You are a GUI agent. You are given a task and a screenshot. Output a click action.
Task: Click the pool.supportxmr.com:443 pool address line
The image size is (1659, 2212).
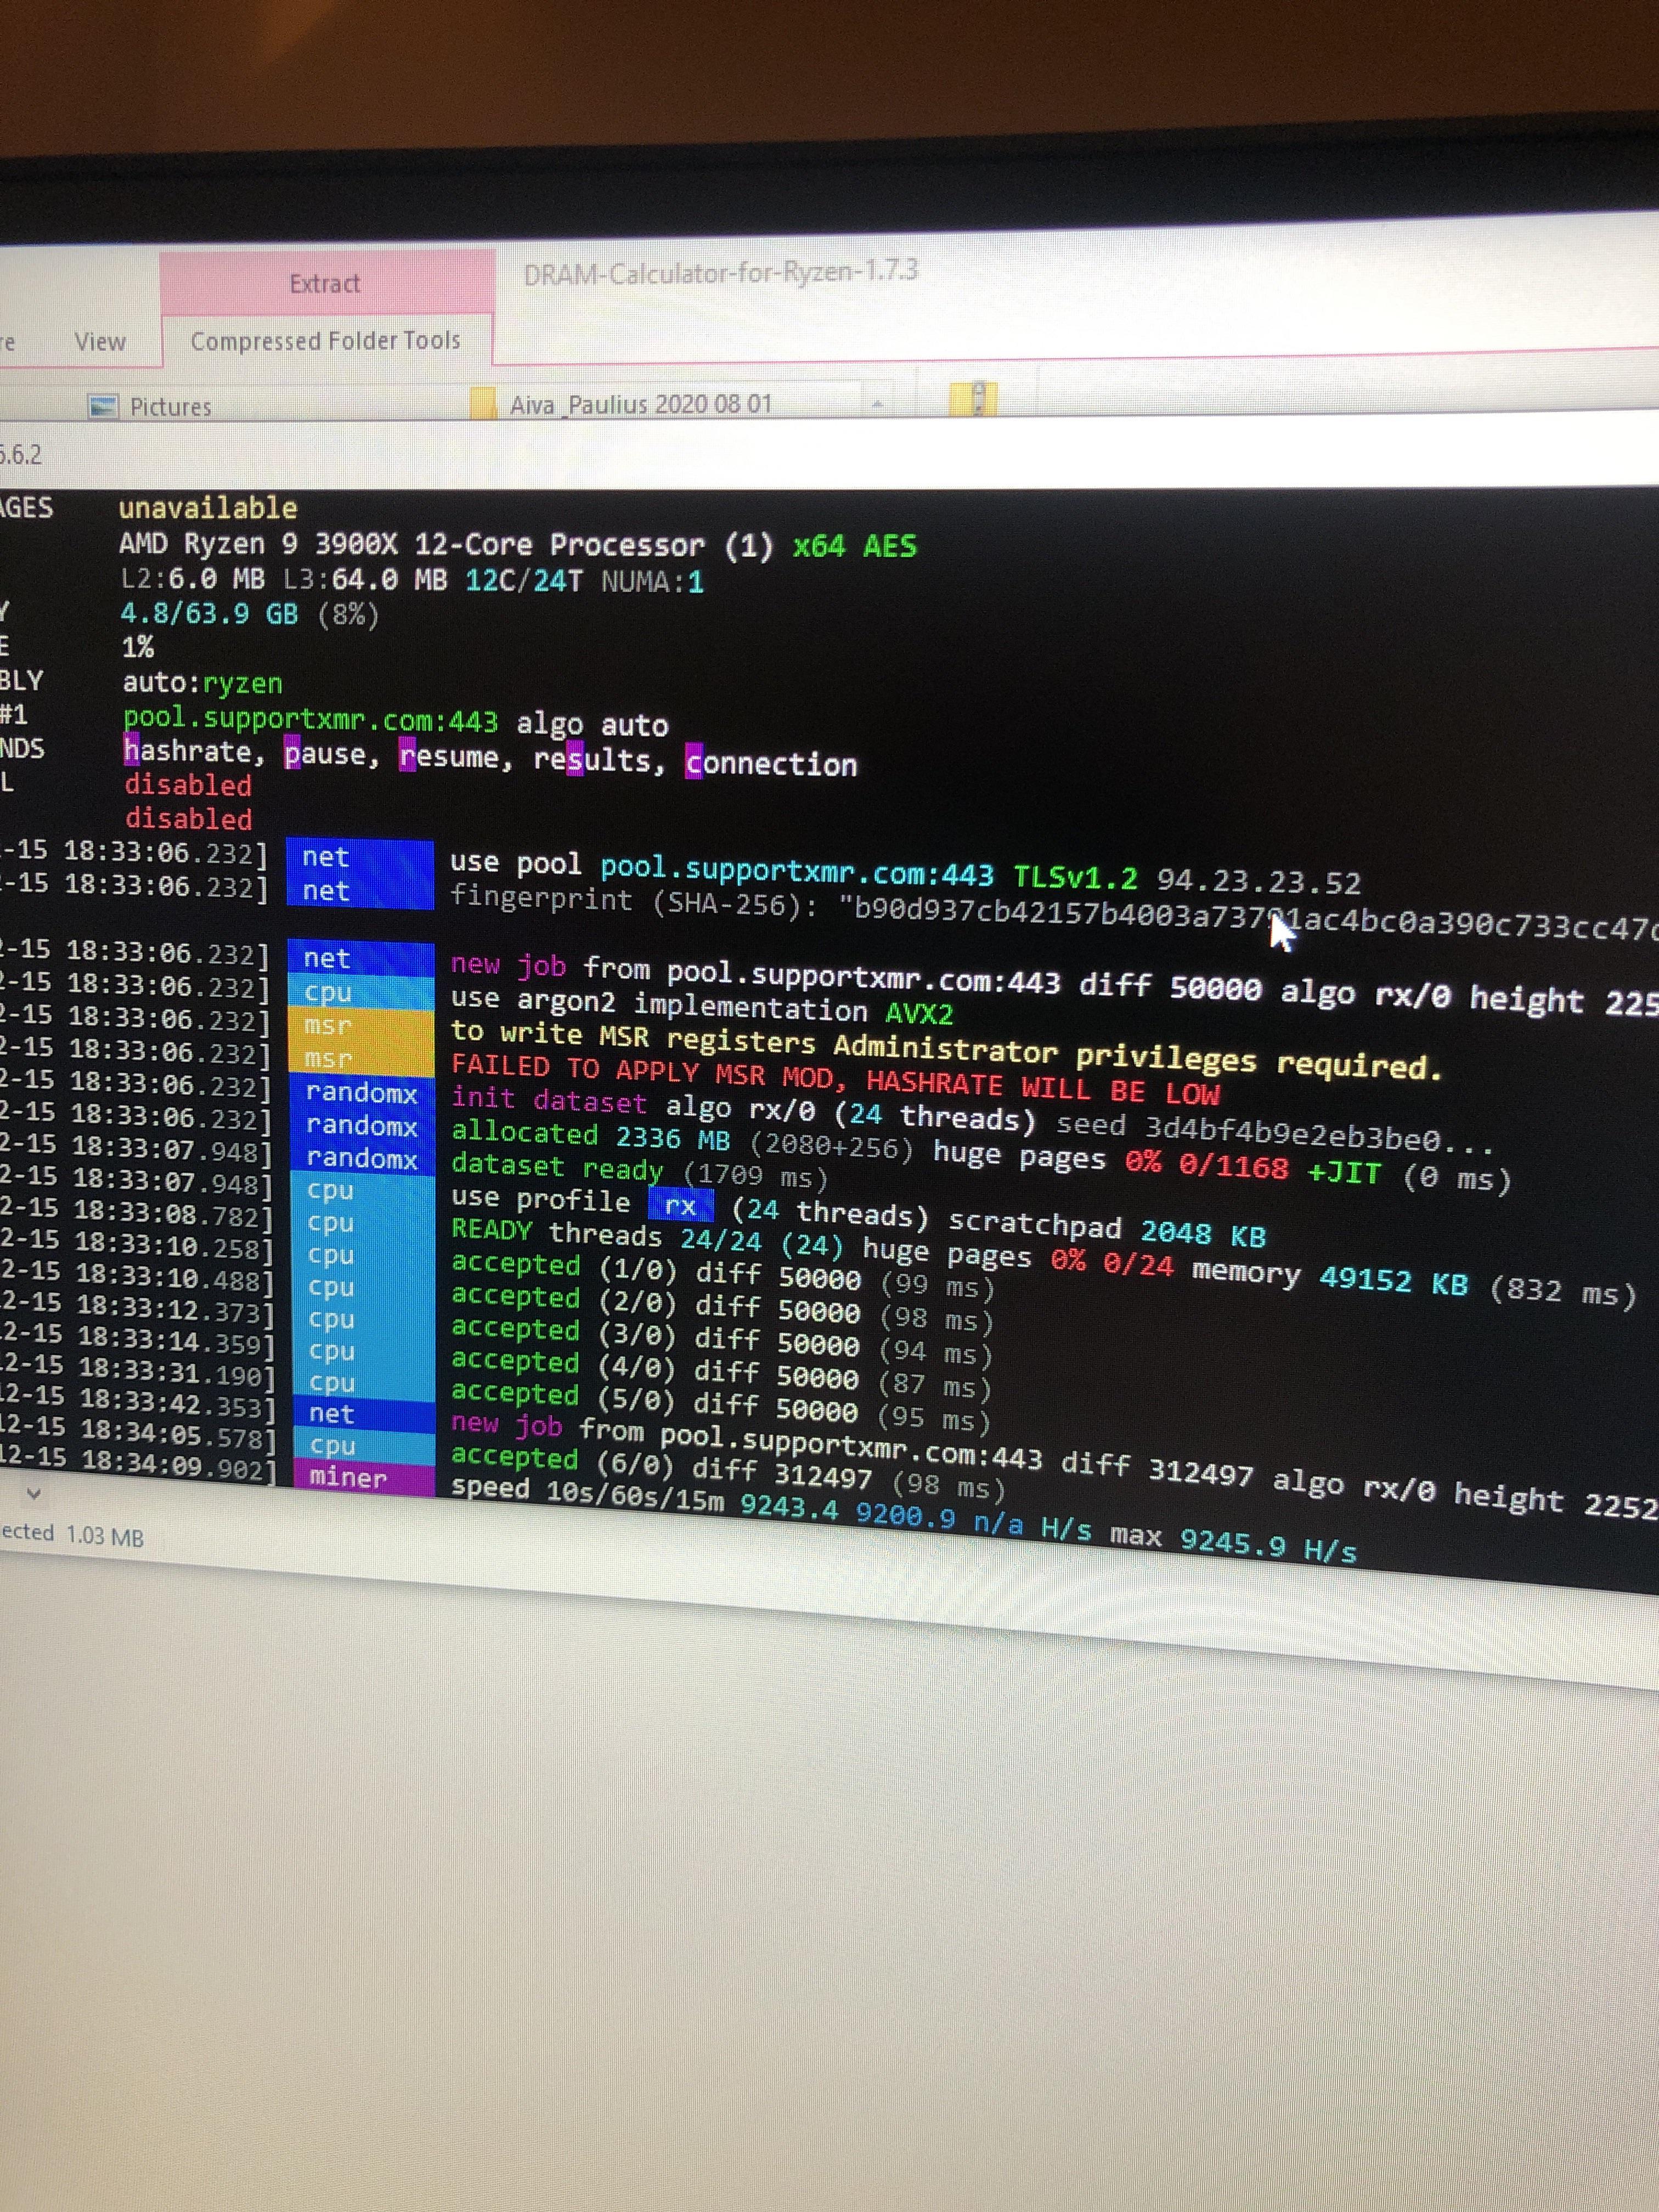pyautogui.click(x=310, y=719)
